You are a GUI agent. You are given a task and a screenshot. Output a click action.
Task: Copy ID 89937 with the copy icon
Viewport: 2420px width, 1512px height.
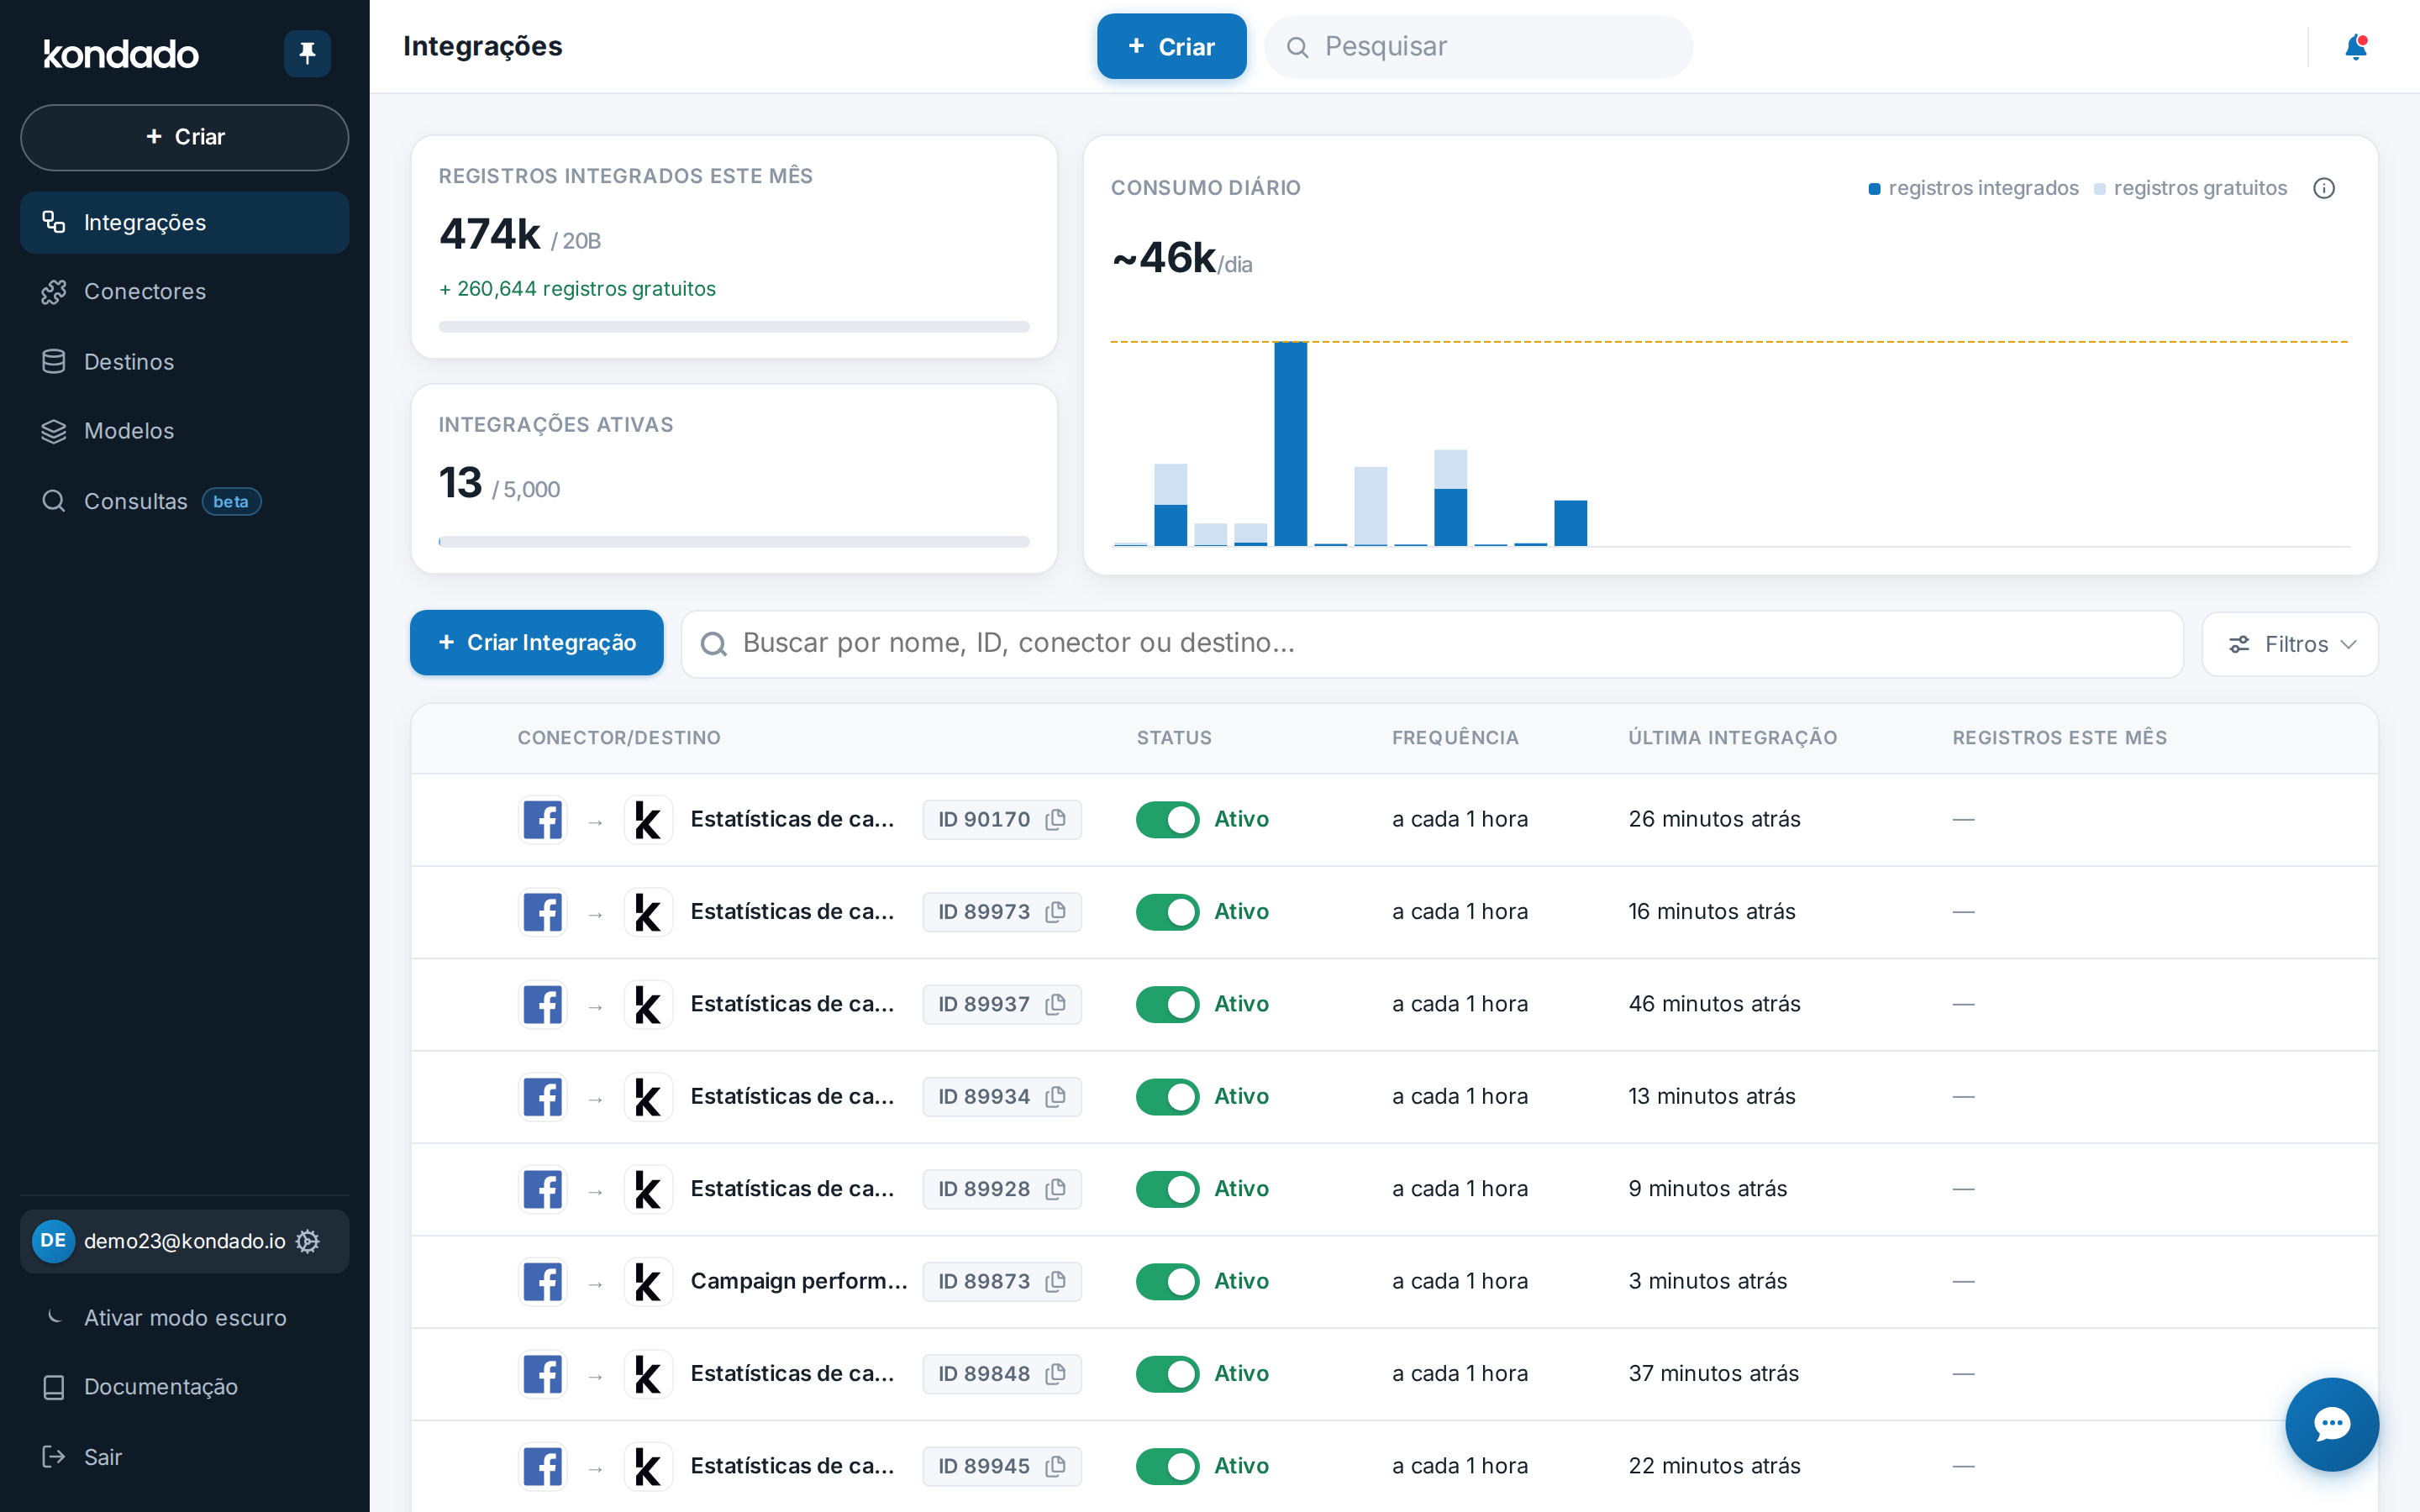point(1055,1004)
